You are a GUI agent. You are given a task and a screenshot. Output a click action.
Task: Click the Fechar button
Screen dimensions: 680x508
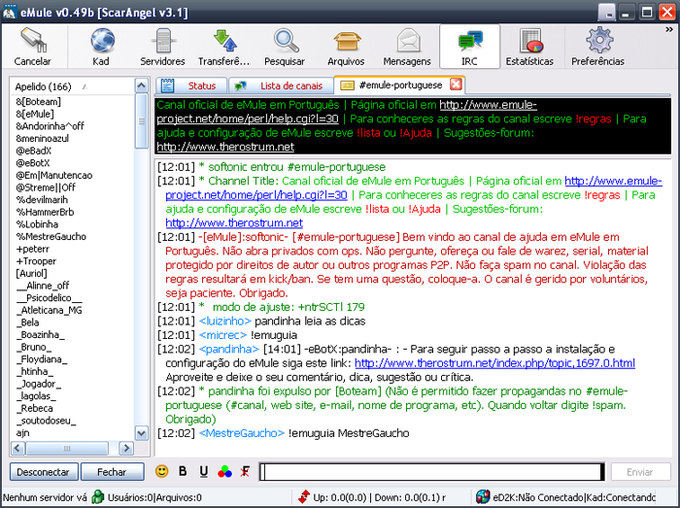(x=112, y=472)
